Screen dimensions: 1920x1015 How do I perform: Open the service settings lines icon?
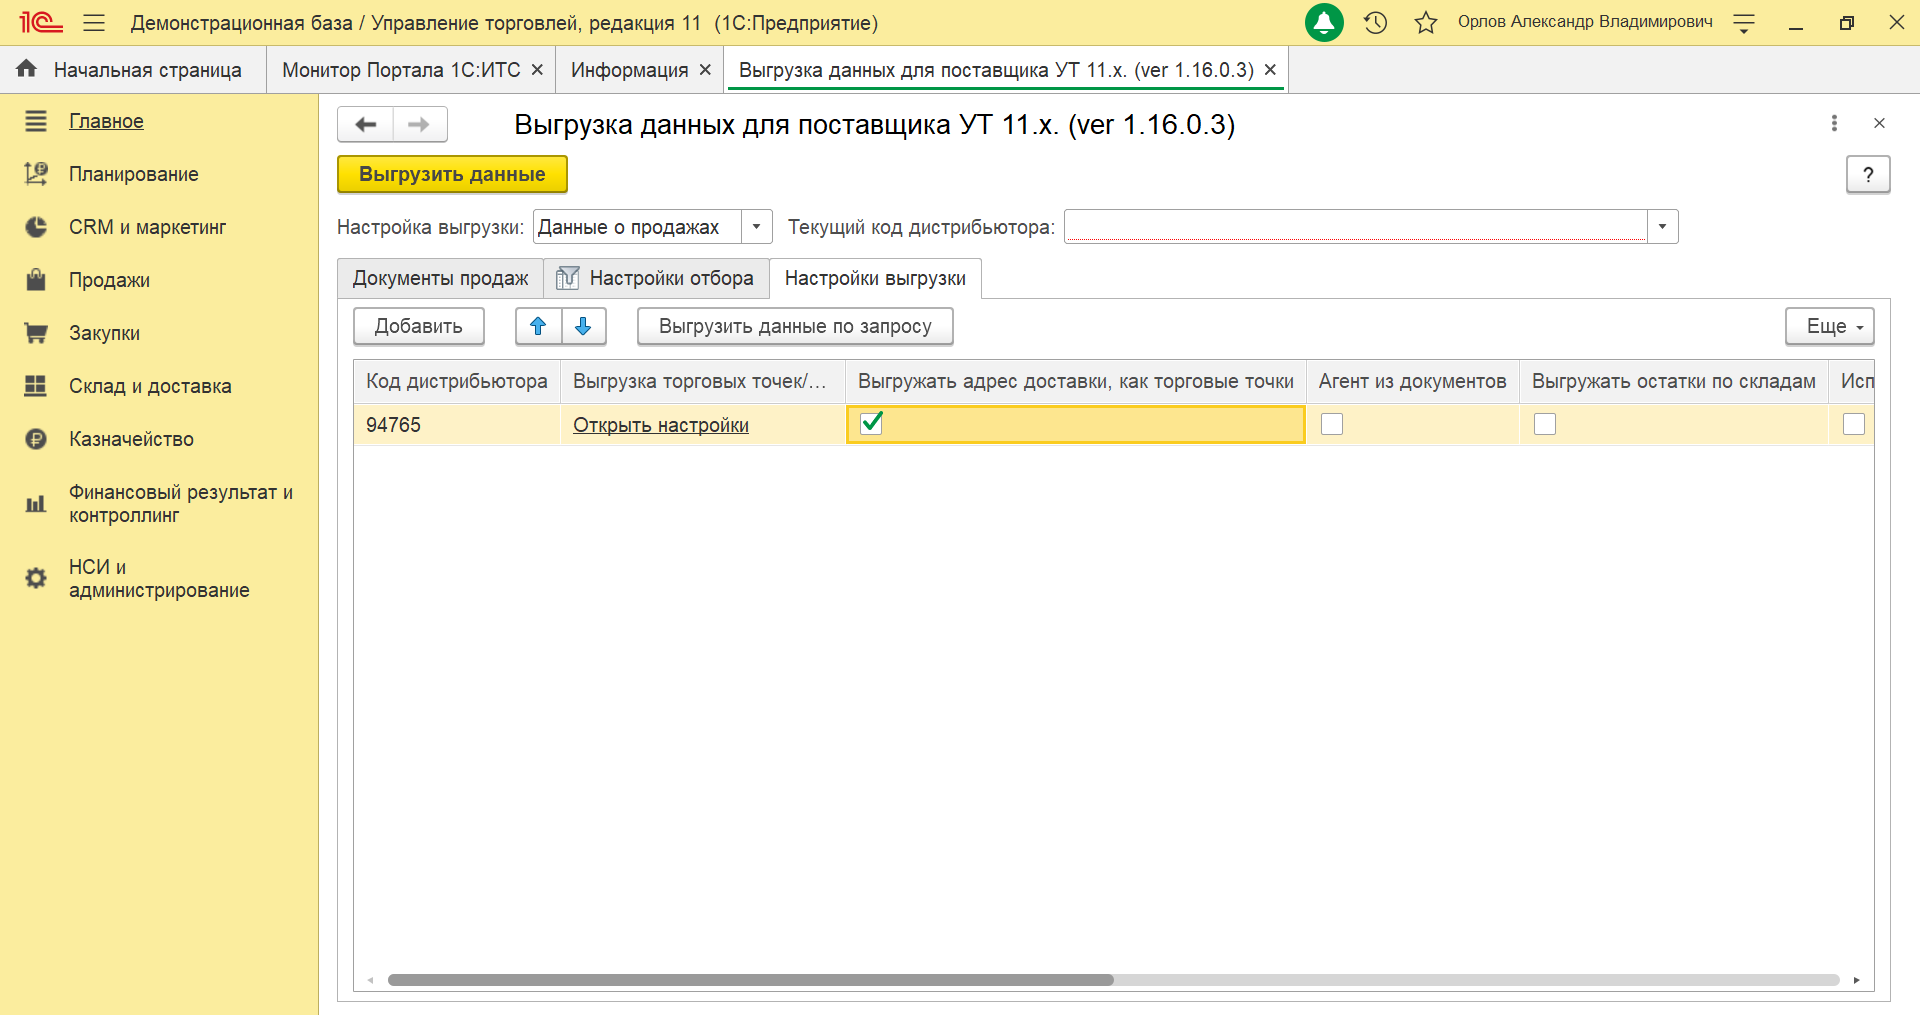click(1744, 23)
